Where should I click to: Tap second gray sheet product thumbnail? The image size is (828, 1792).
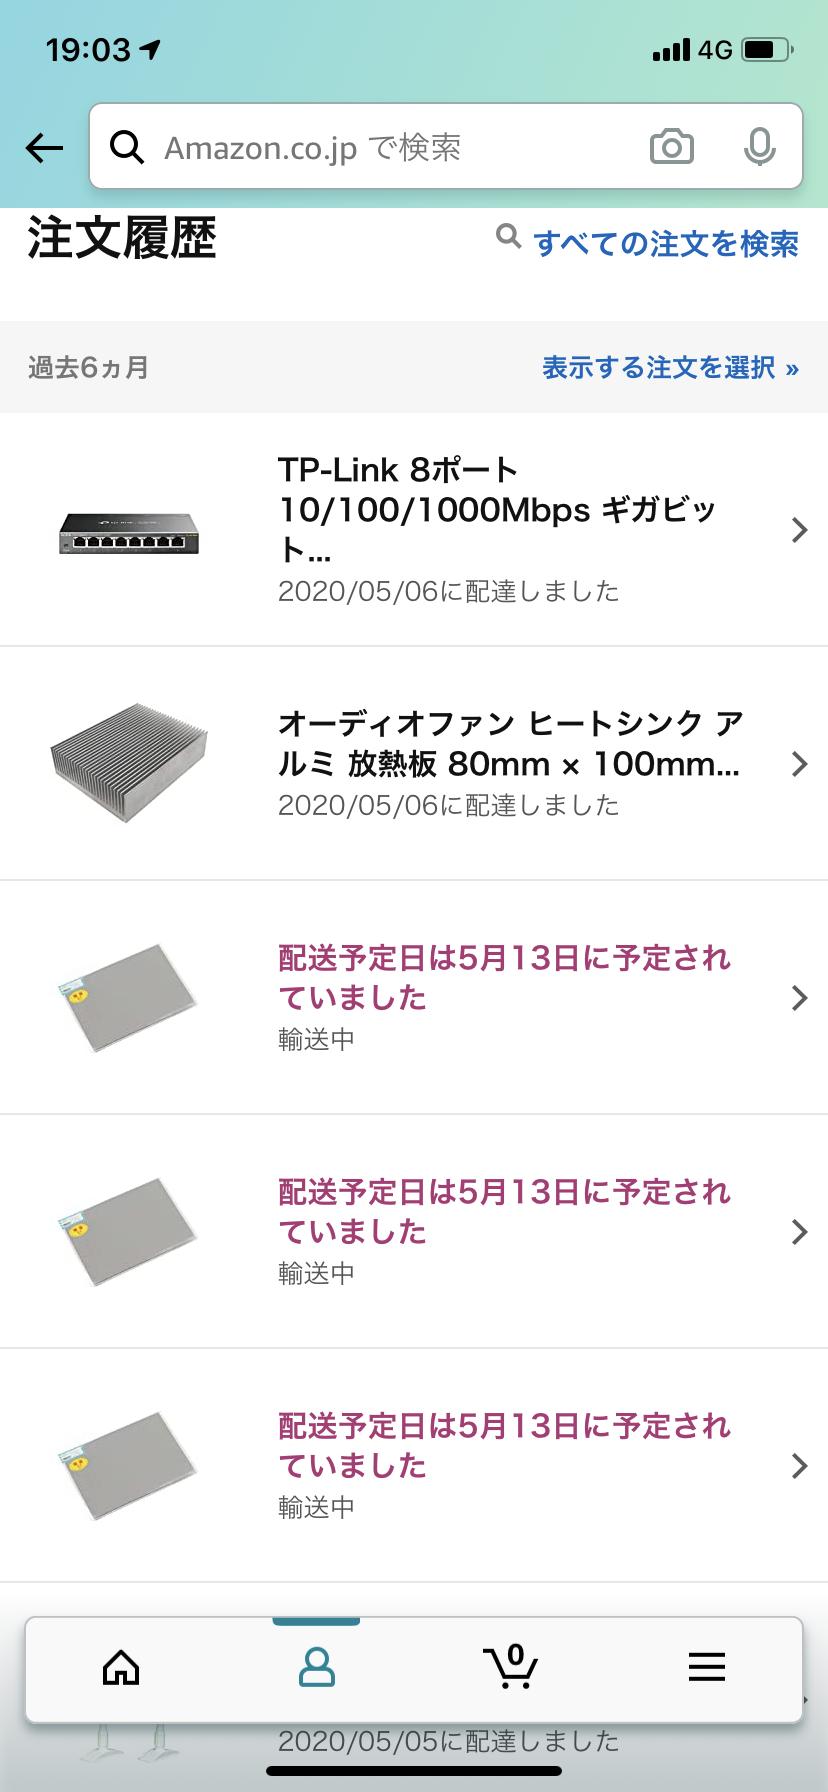(x=129, y=1231)
